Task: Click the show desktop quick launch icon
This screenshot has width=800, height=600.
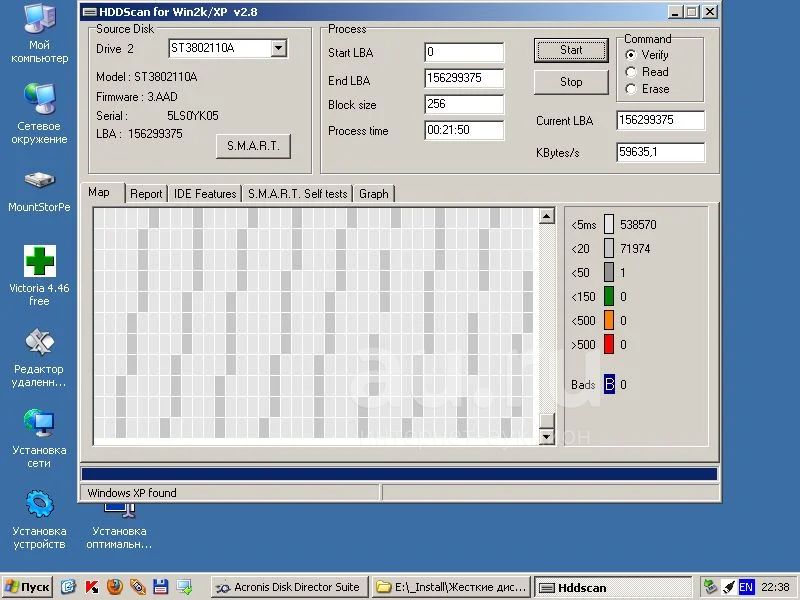Action: [184, 587]
